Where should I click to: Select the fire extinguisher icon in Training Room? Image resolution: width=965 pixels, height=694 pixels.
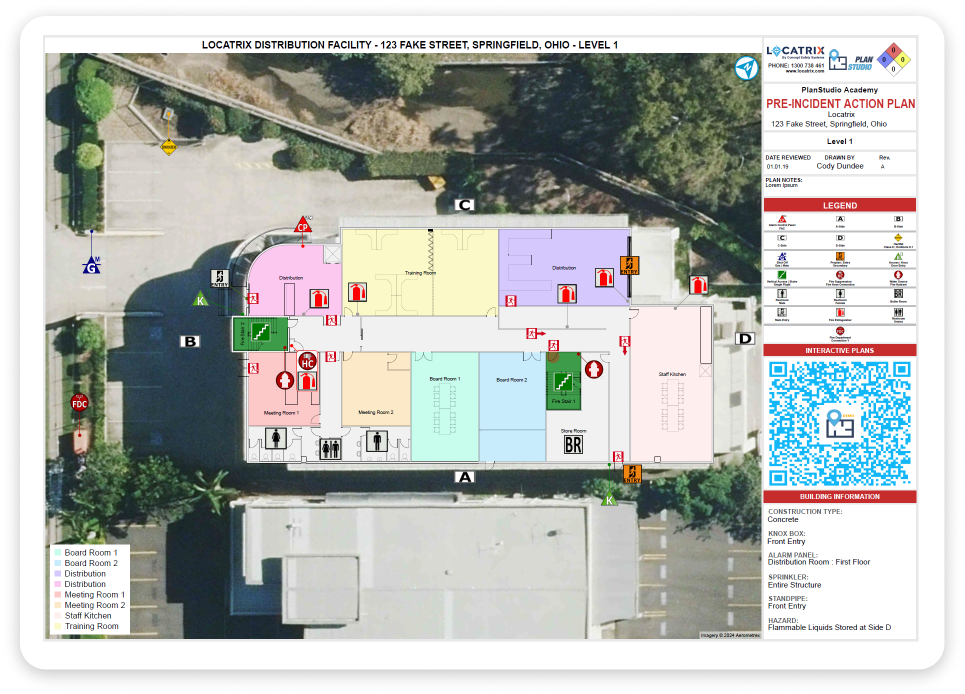(356, 292)
